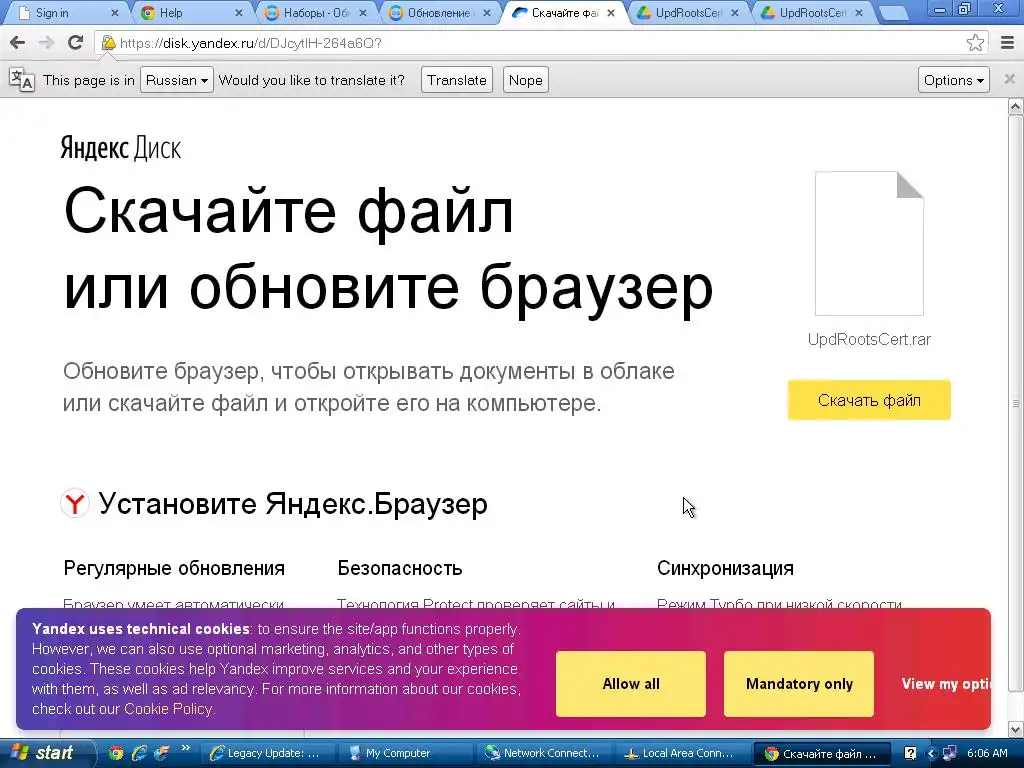Close the translate bar
The image size is (1024, 768).
pyautogui.click(x=1009, y=79)
